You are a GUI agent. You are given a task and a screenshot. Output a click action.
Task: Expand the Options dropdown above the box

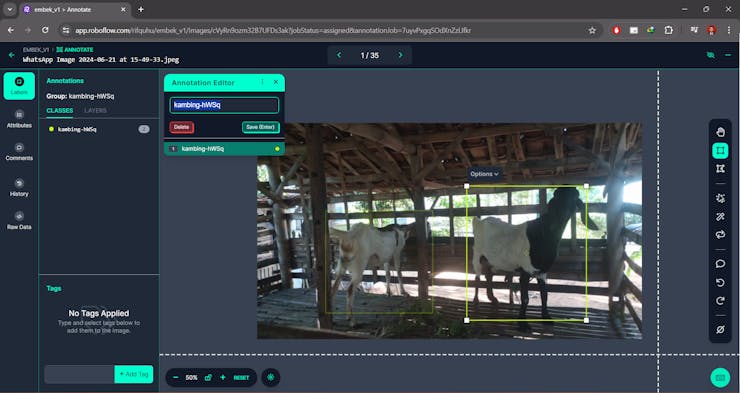pyautogui.click(x=484, y=174)
